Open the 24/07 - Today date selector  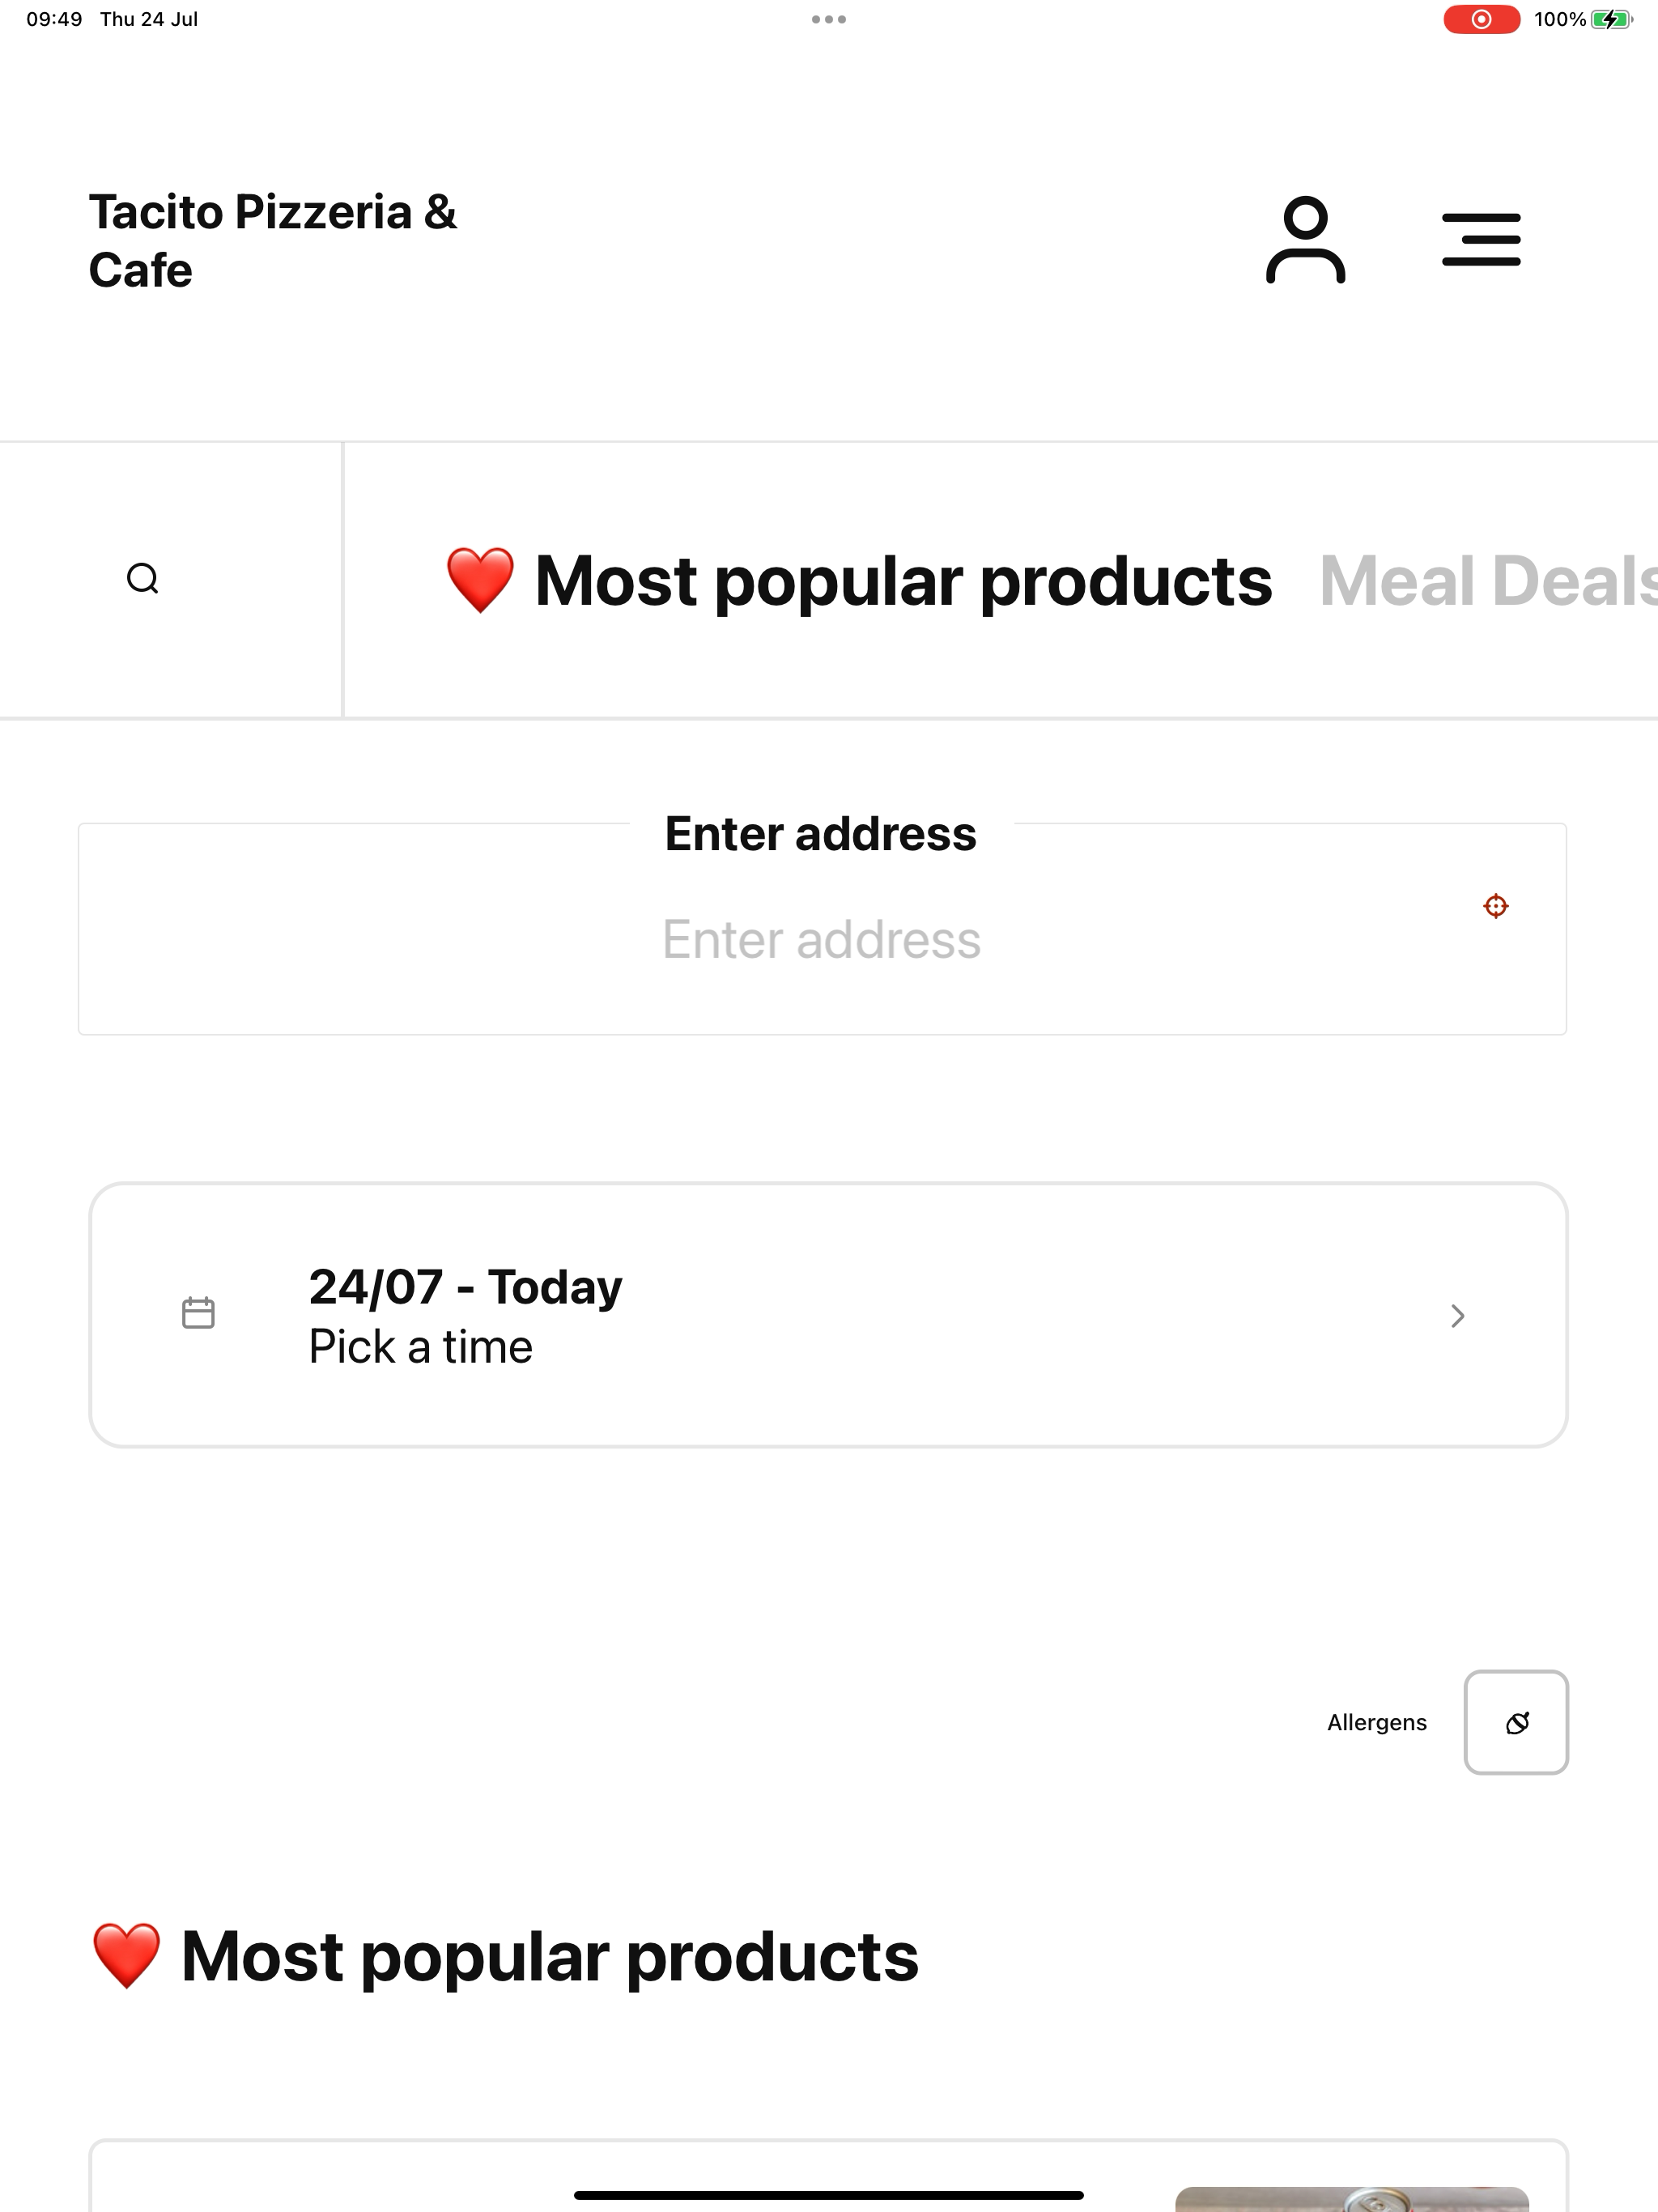(x=828, y=1315)
